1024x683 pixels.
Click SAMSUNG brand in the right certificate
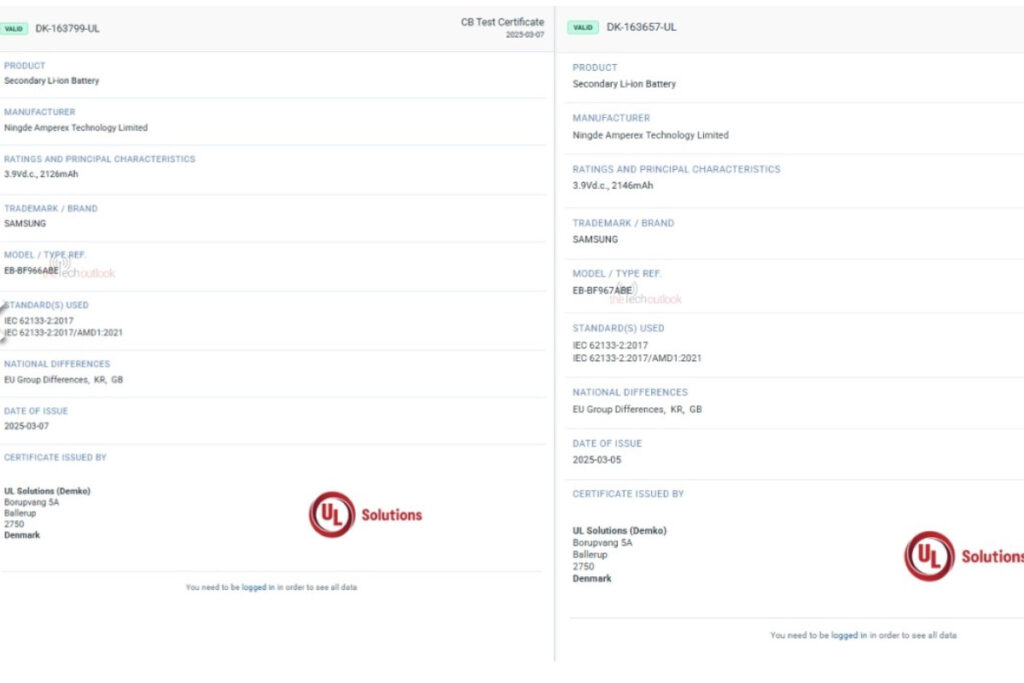click(595, 240)
